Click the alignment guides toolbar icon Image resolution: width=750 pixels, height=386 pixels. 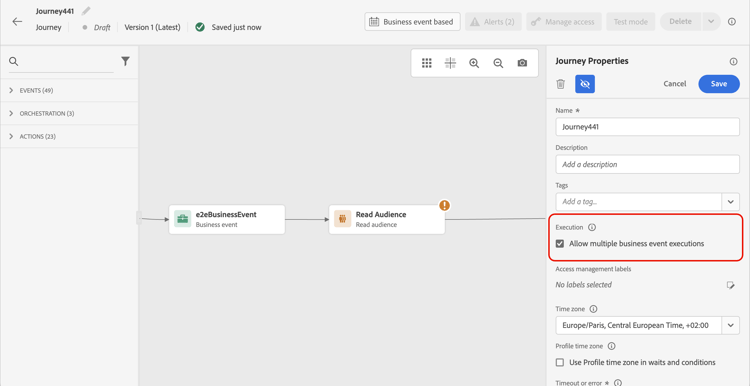coord(450,63)
